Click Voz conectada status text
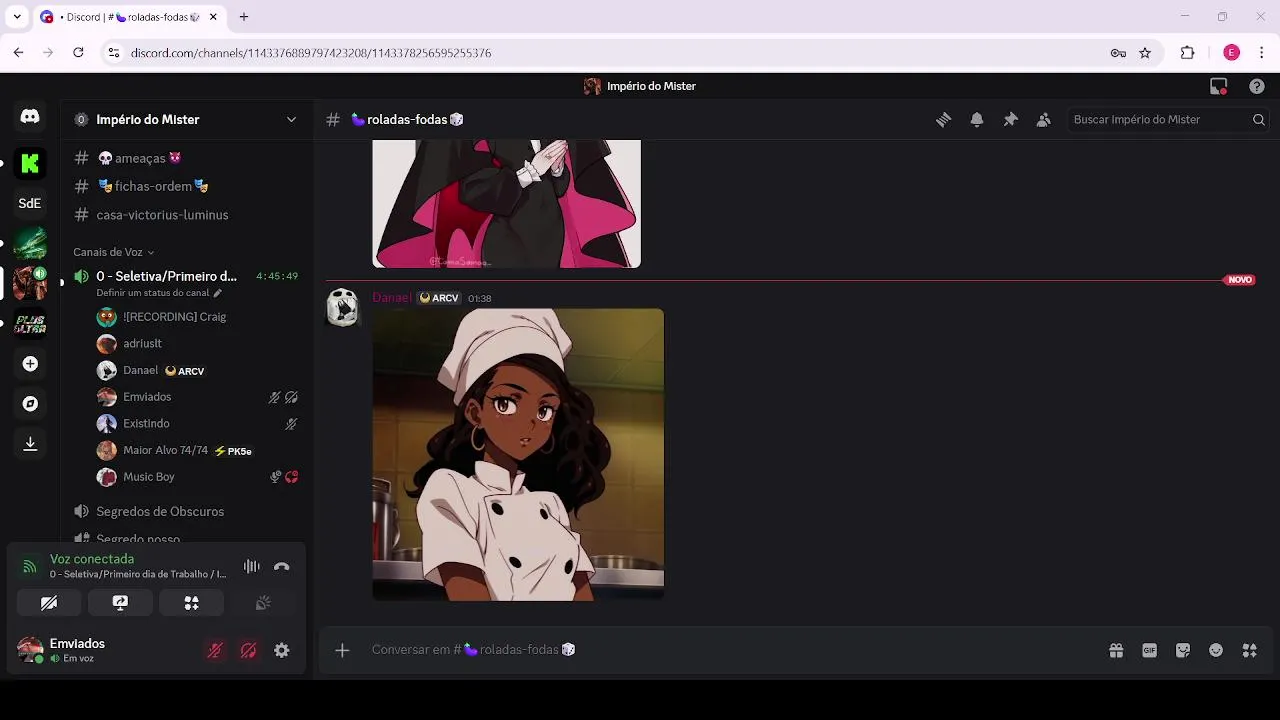This screenshot has height=720, width=1280. 92,559
